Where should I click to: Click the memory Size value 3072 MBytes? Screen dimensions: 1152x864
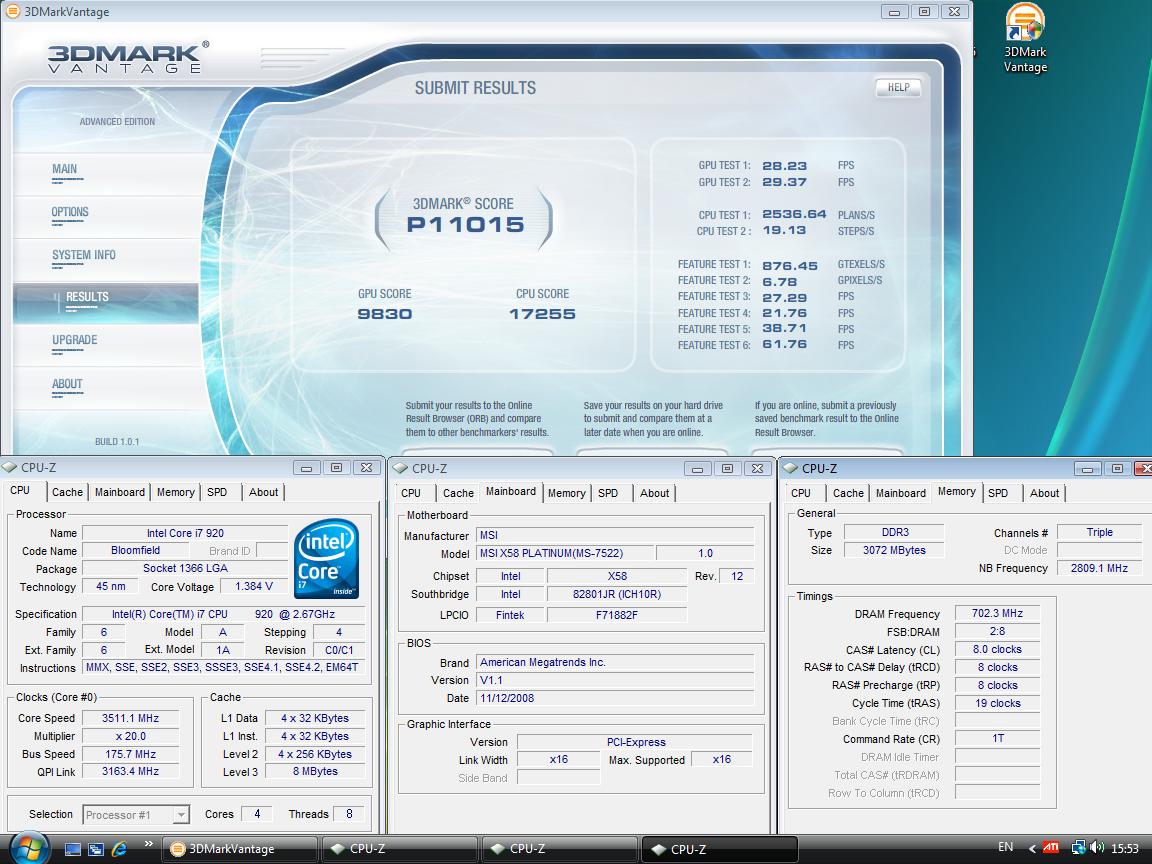894,550
